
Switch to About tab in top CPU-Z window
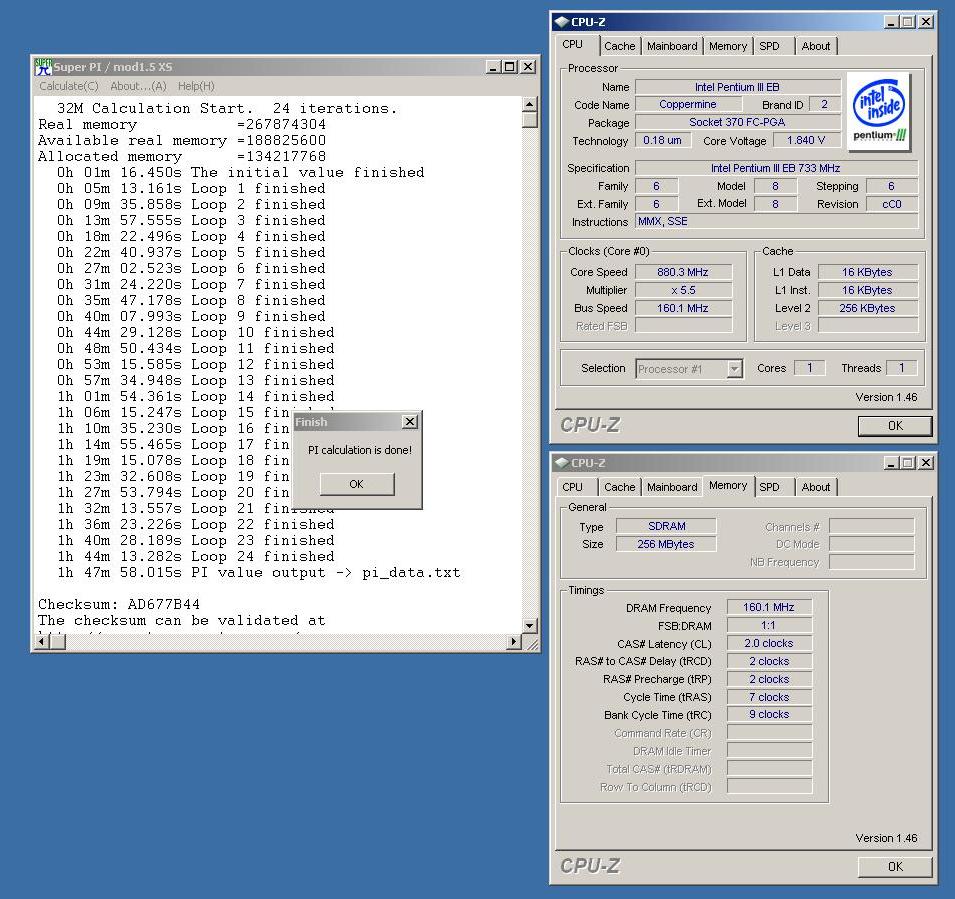point(816,46)
